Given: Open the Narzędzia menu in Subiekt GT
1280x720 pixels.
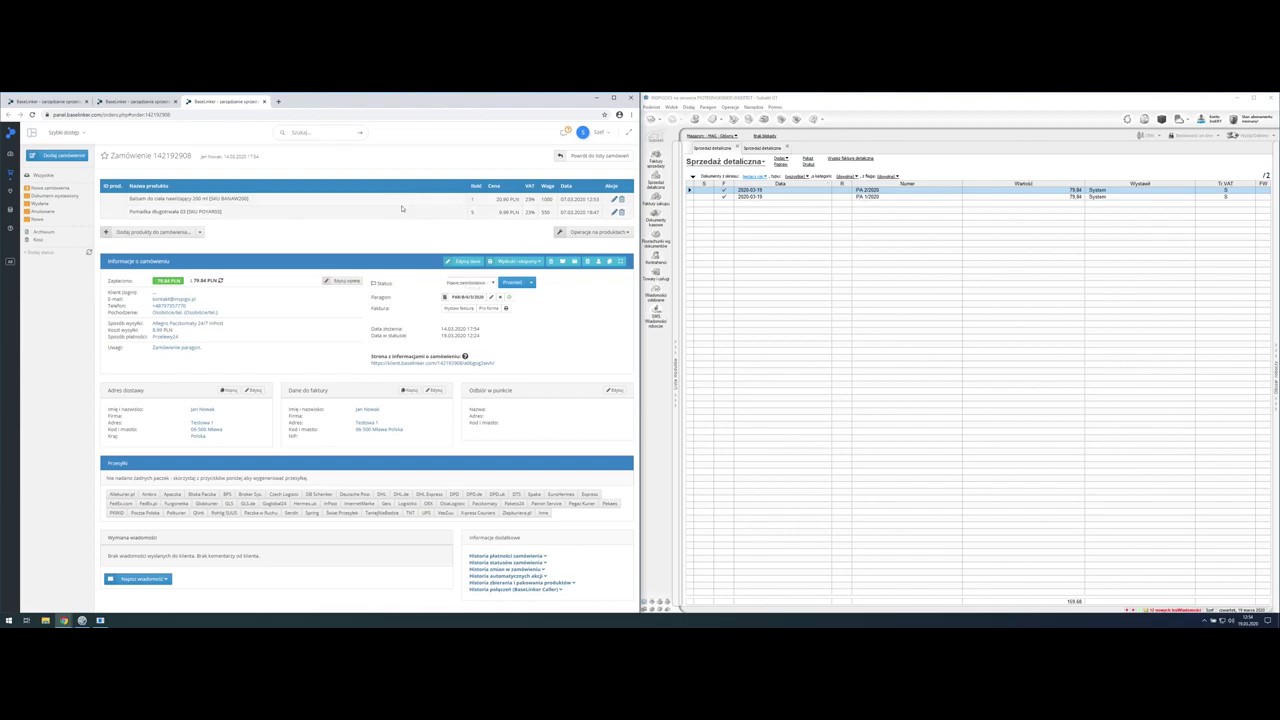Looking at the screenshot, I should coord(753,107).
